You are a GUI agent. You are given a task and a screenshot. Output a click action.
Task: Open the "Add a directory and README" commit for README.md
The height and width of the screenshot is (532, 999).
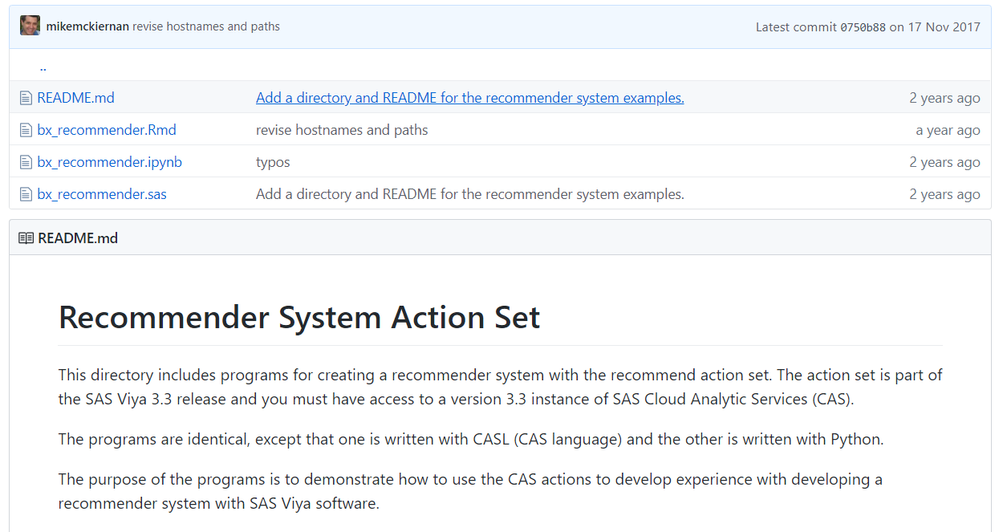click(x=470, y=98)
